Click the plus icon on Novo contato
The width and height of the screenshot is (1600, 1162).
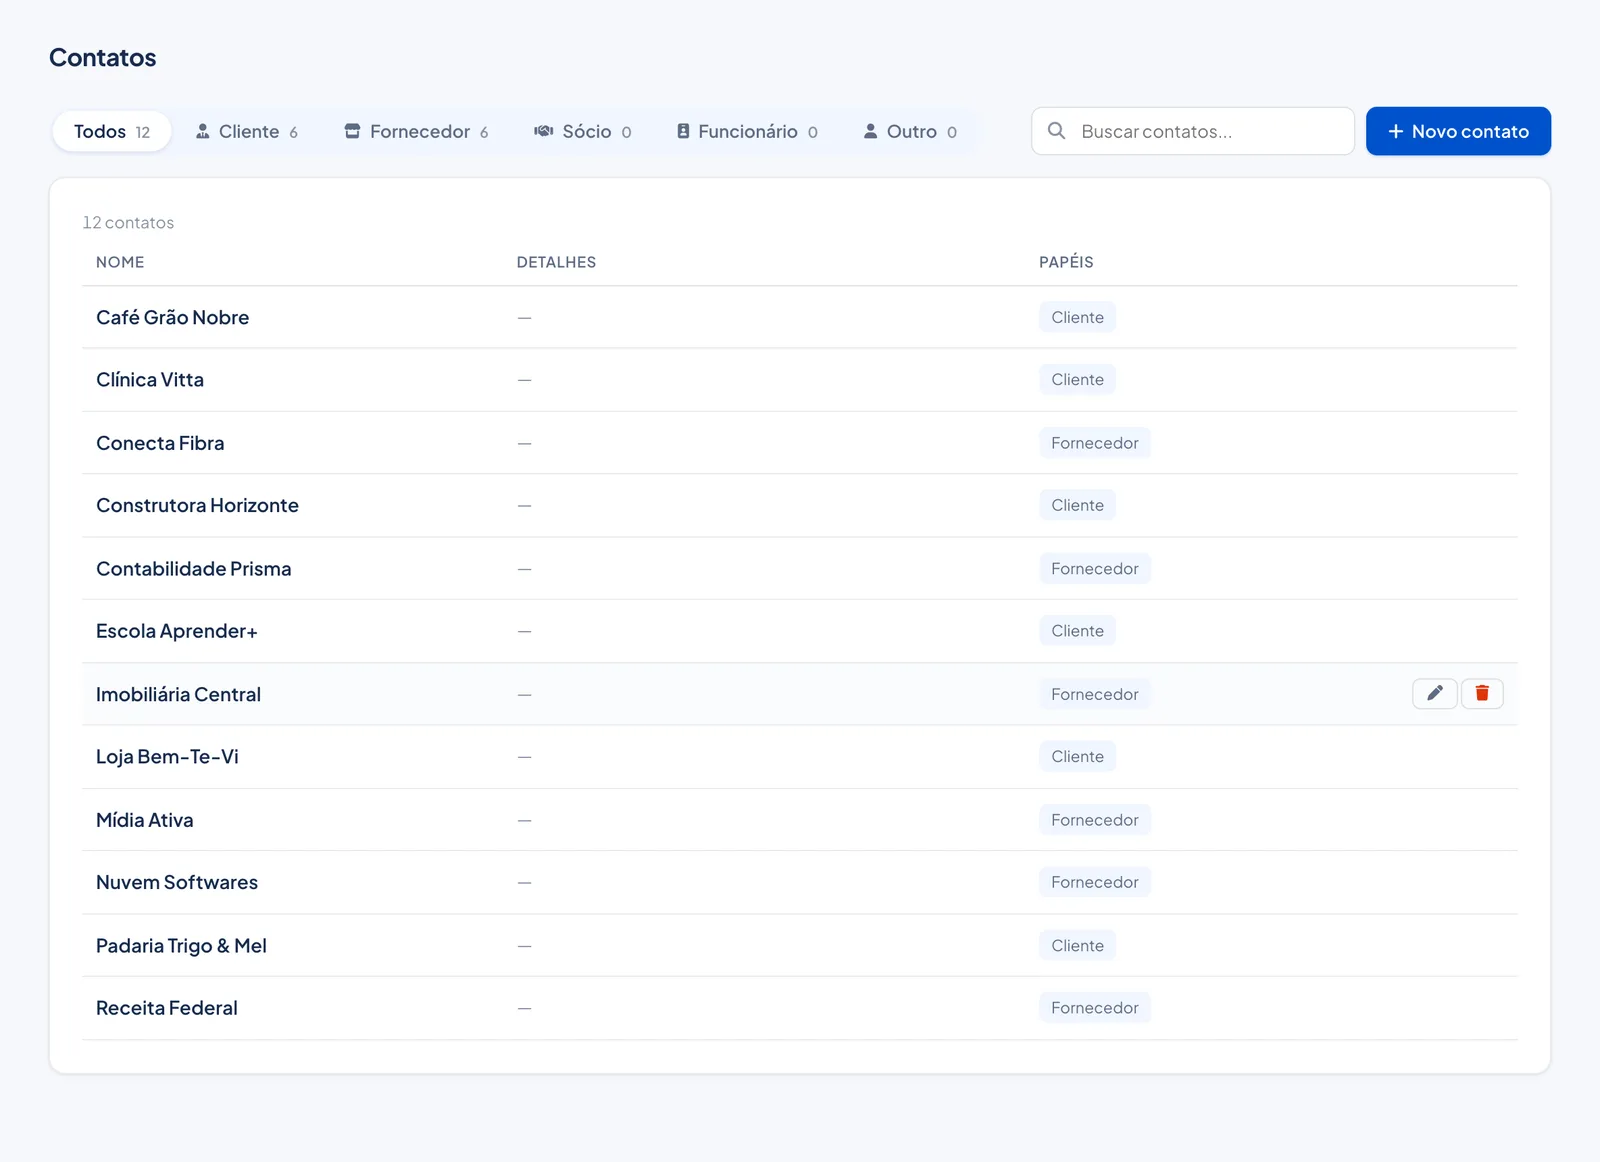coord(1396,131)
